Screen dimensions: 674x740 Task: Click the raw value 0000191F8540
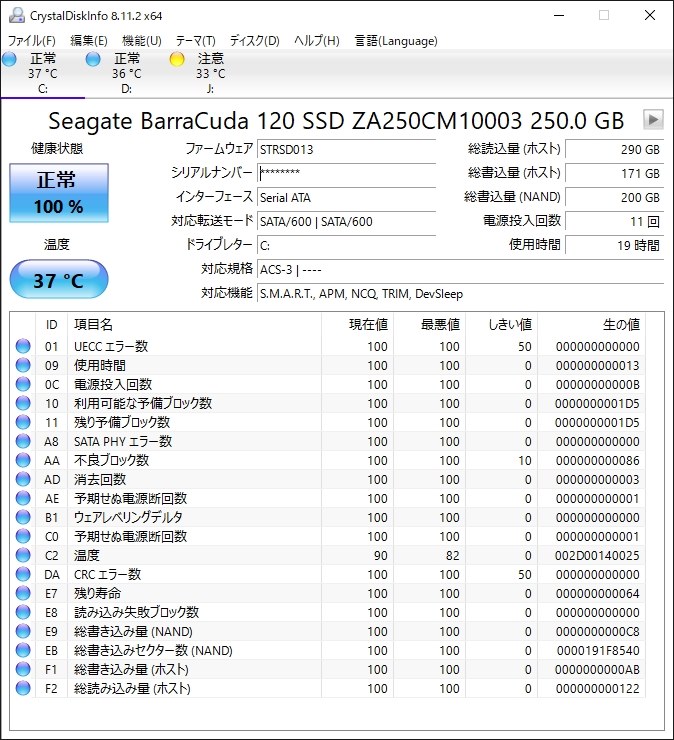[x=598, y=650]
